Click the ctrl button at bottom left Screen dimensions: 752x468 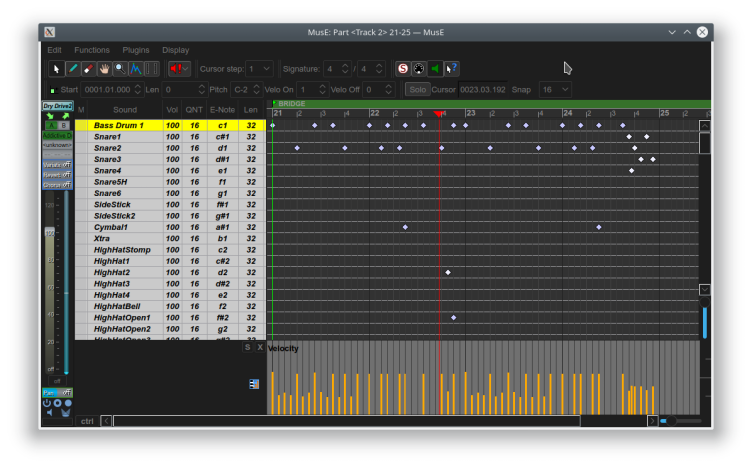pos(88,421)
